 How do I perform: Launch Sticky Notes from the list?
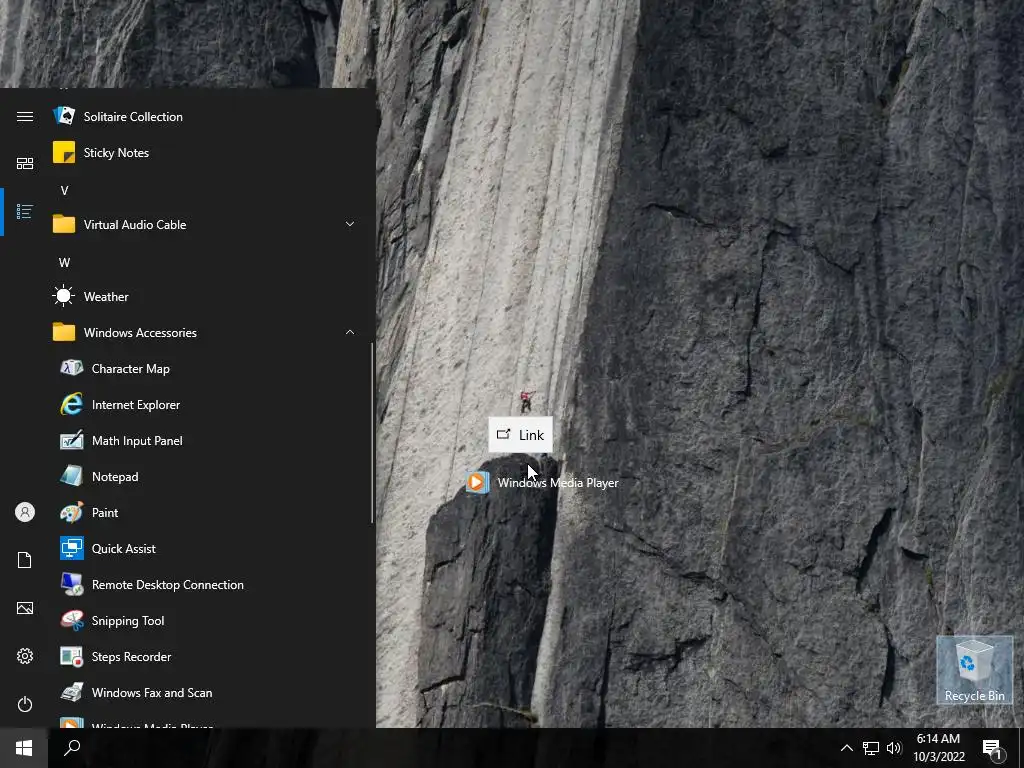click(x=64, y=152)
